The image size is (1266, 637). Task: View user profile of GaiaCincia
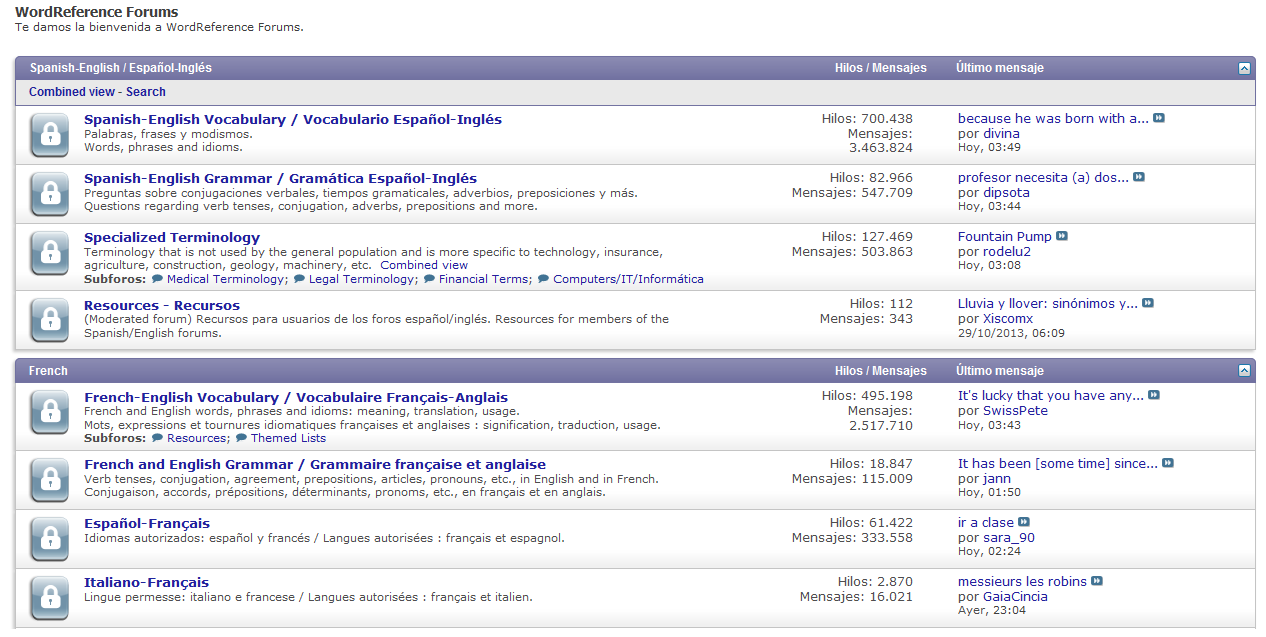1015,597
